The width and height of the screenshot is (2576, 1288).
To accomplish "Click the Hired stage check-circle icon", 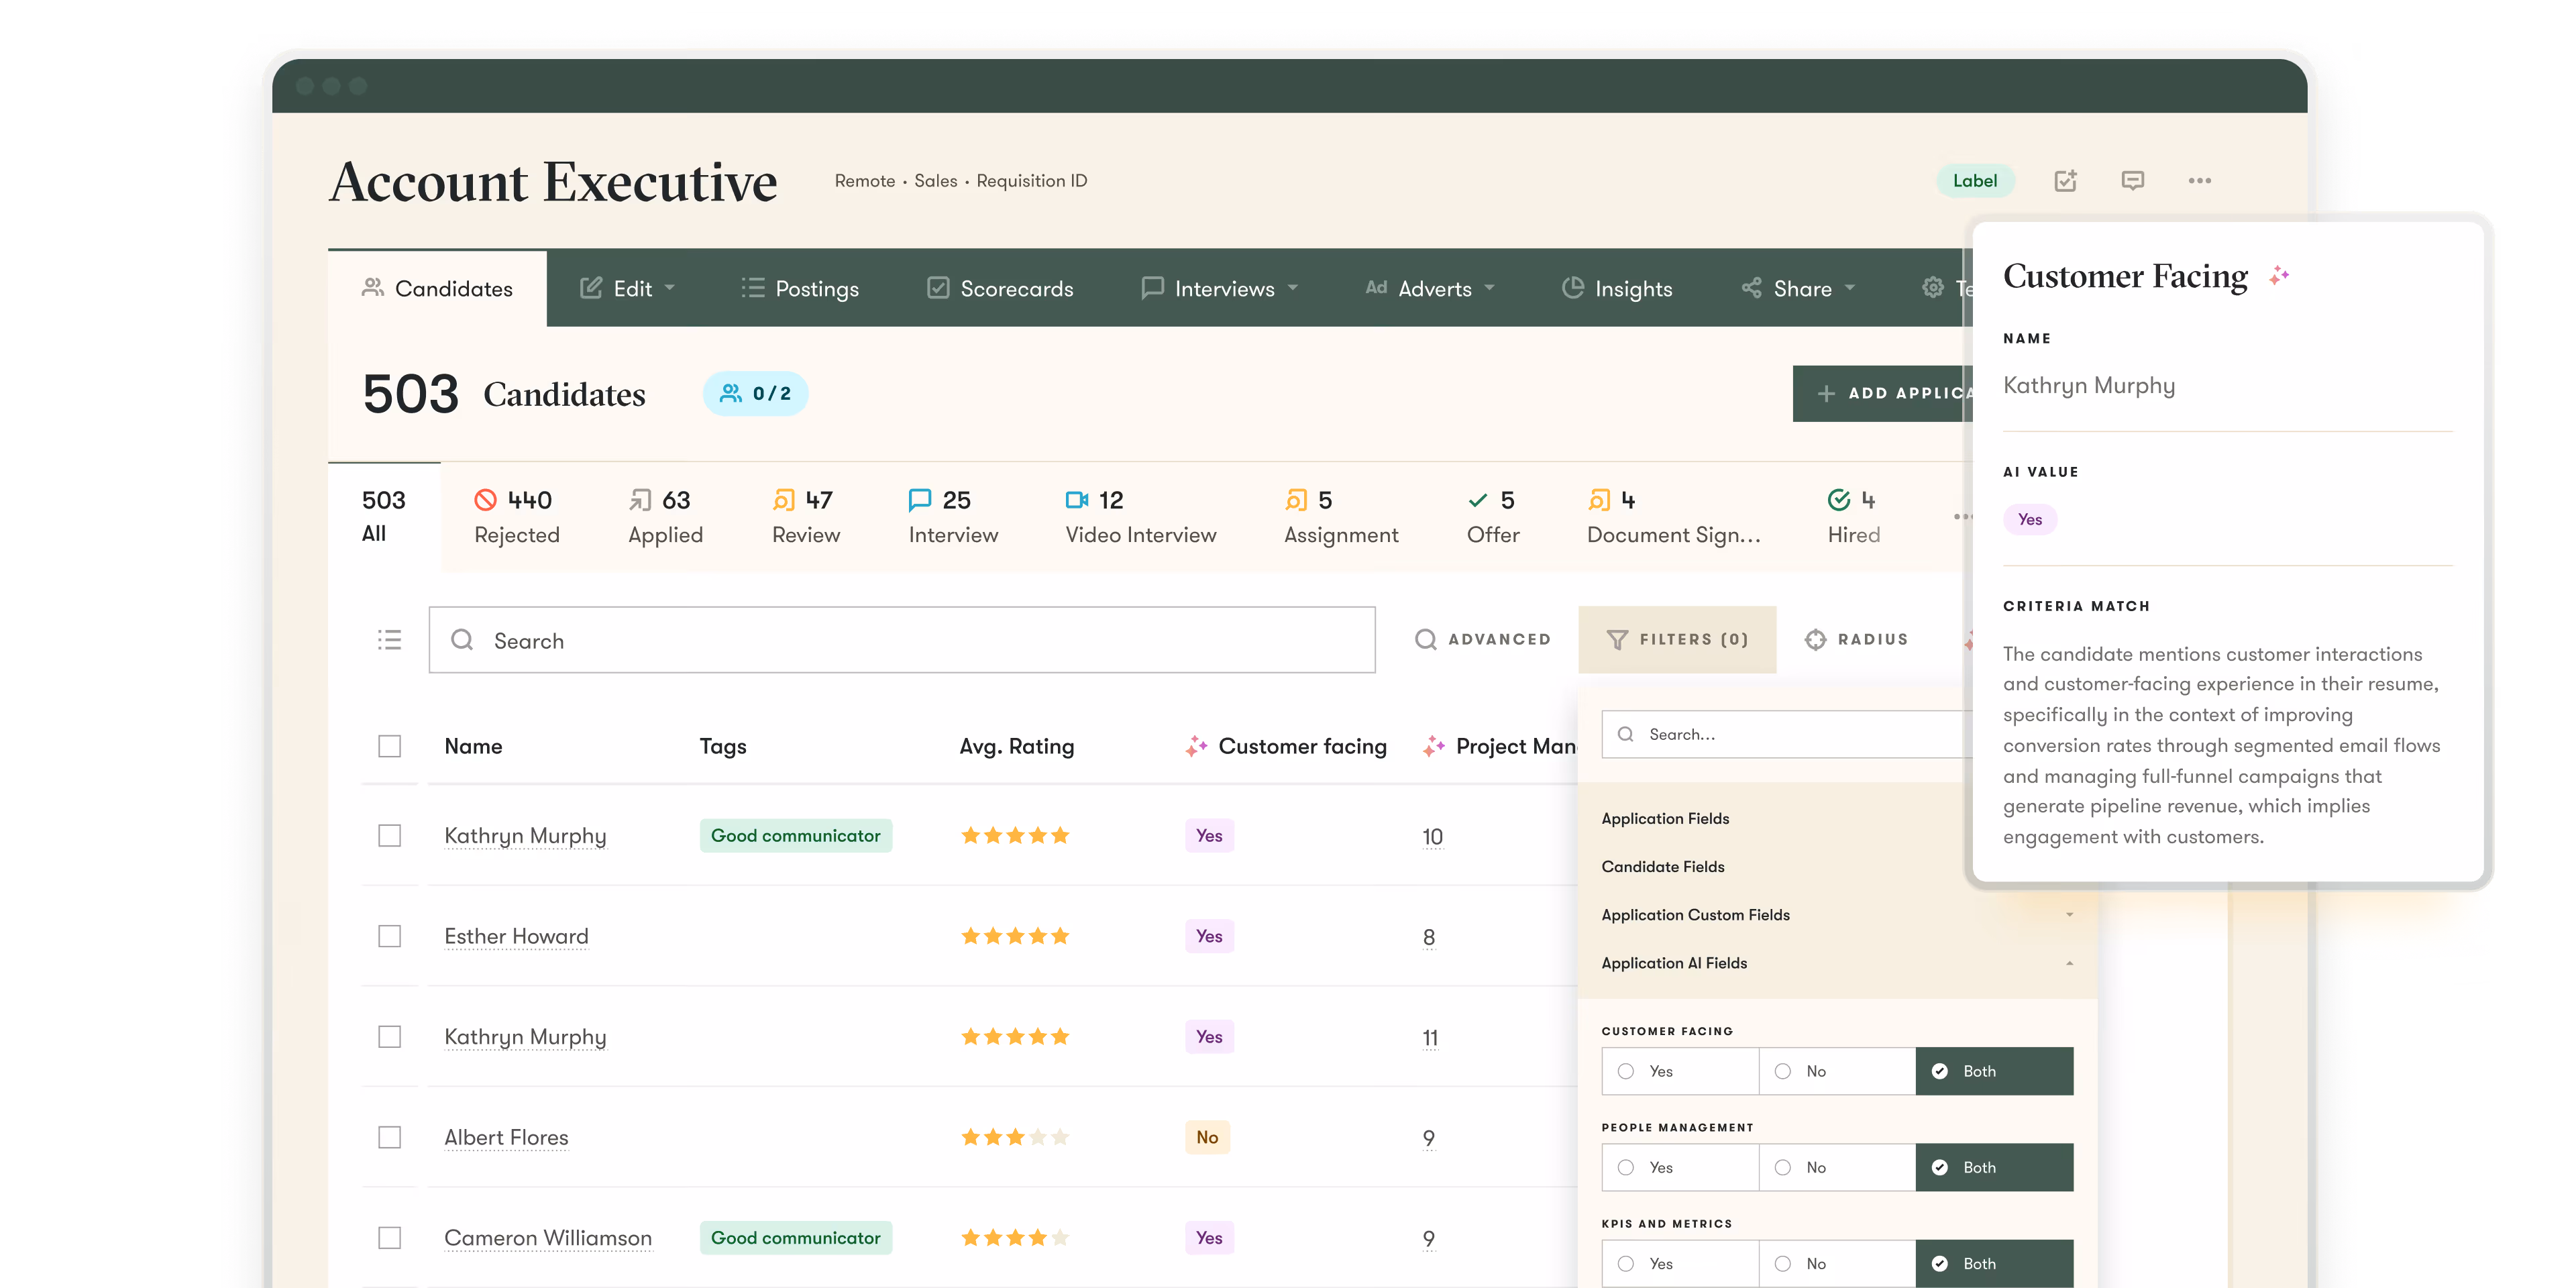I will (1839, 500).
